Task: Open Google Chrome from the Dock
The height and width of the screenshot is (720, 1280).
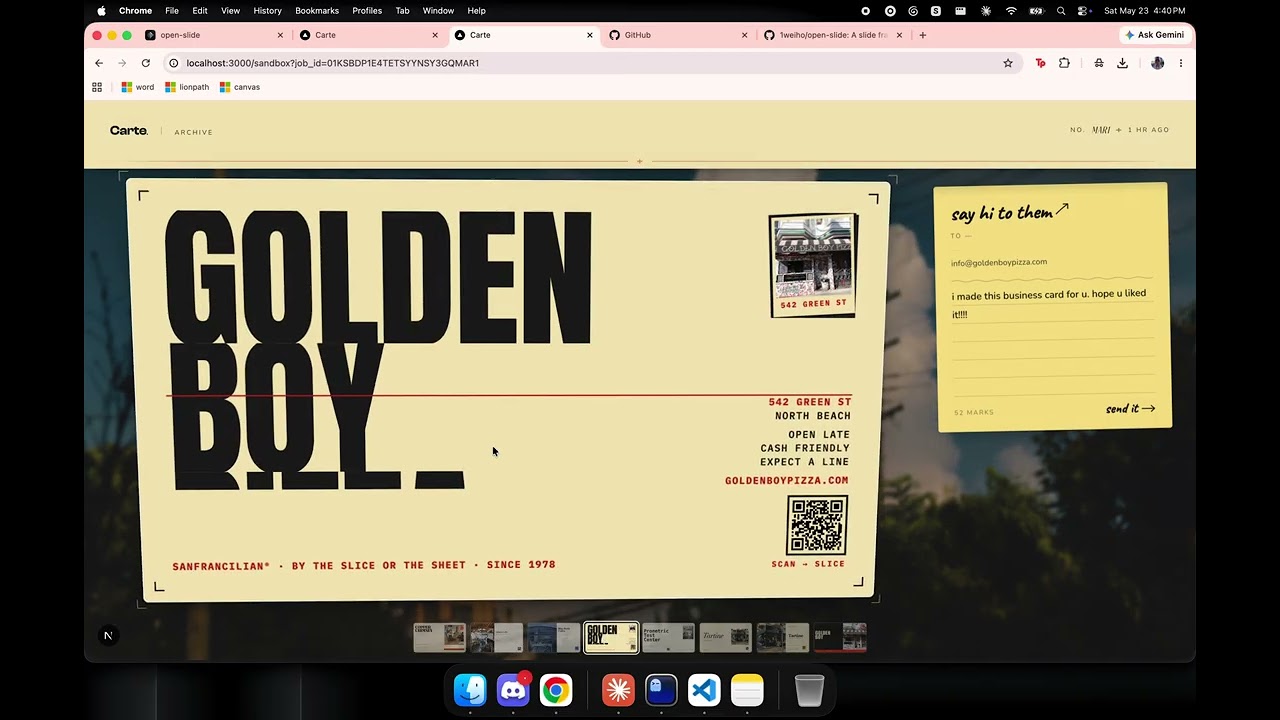Action: point(556,690)
